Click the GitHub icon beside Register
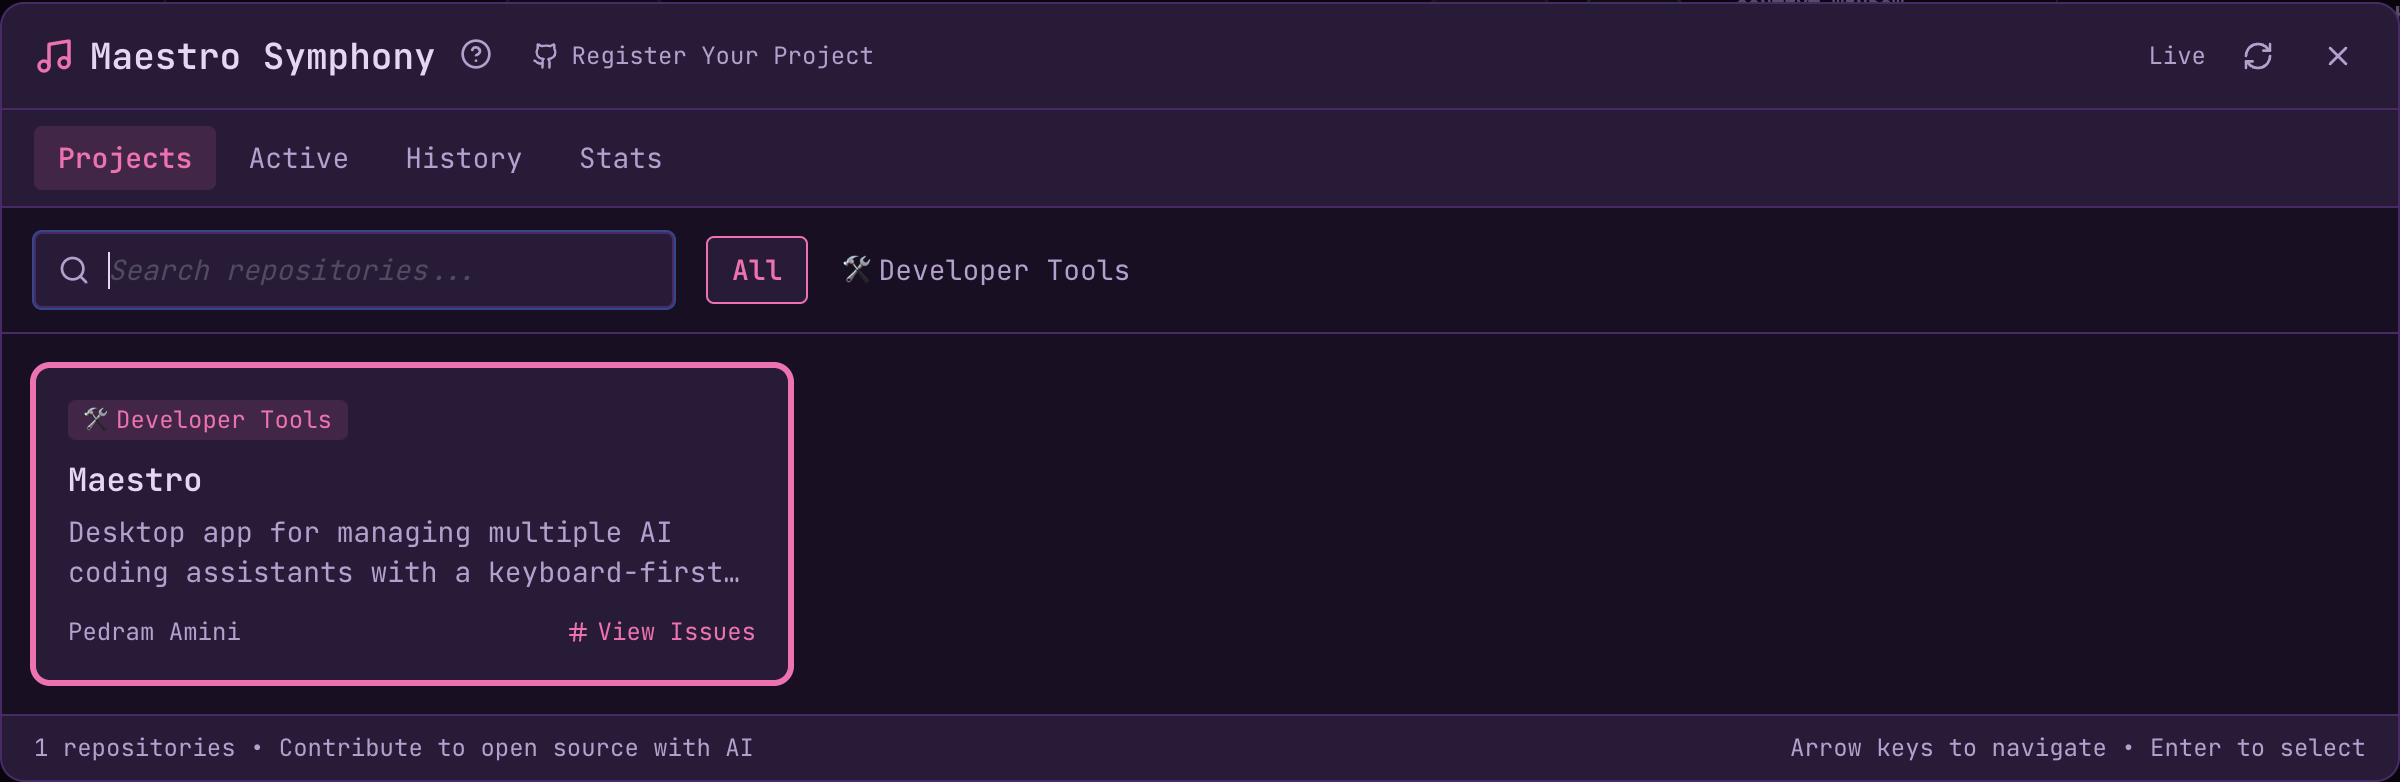Image resolution: width=2400 pixels, height=782 pixels. click(545, 56)
